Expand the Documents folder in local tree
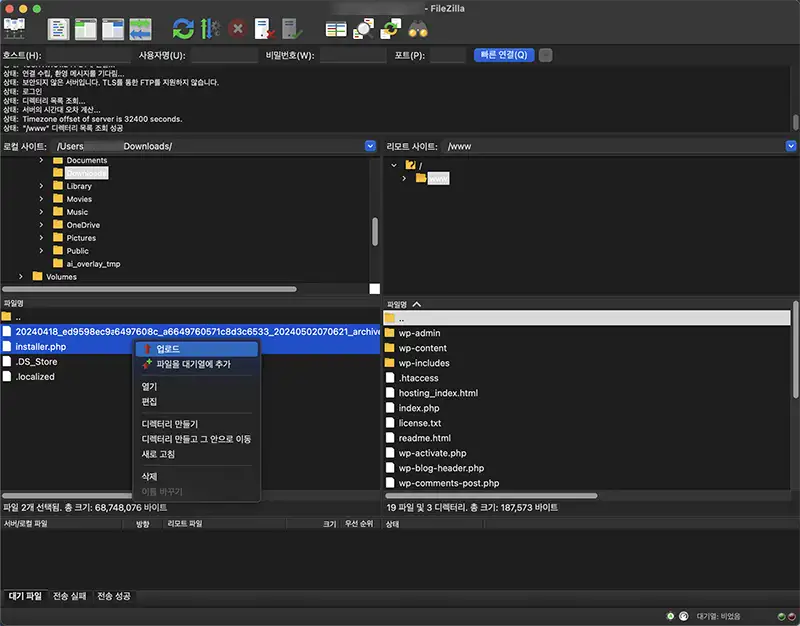This screenshot has height=626, width=800. point(41,160)
